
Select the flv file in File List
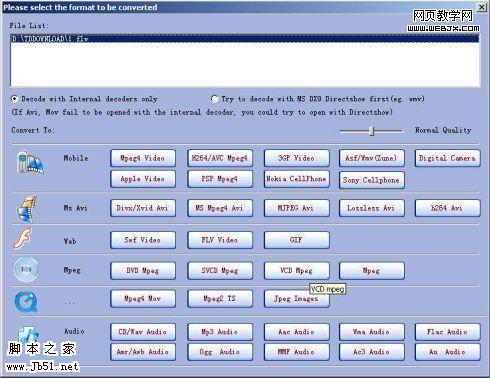(x=245, y=38)
